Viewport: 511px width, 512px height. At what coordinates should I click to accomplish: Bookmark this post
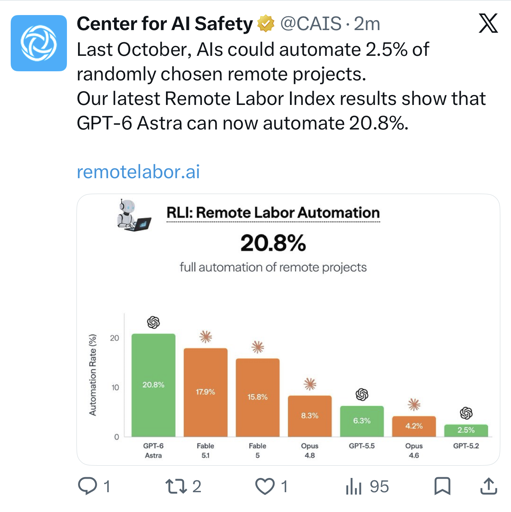tap(442, 486)
